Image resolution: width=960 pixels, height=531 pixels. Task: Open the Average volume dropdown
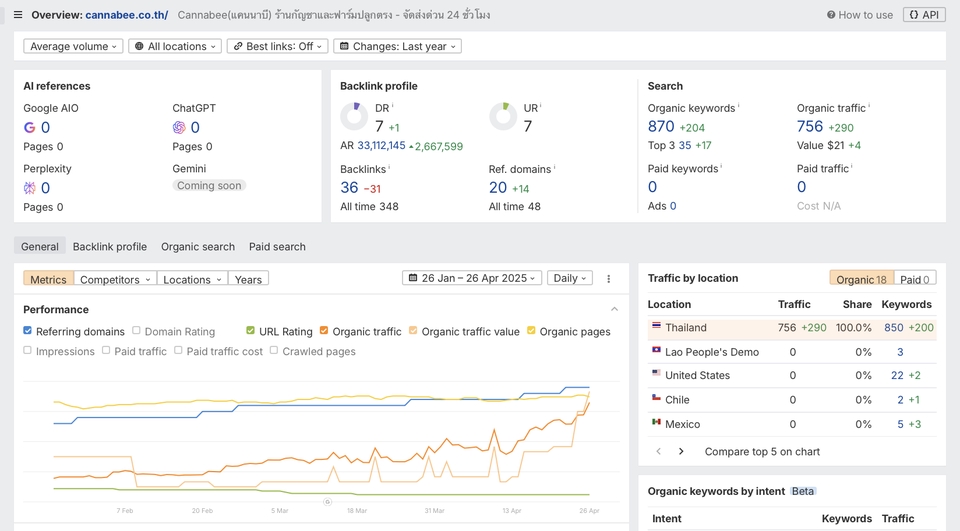[x=73, y=46]
